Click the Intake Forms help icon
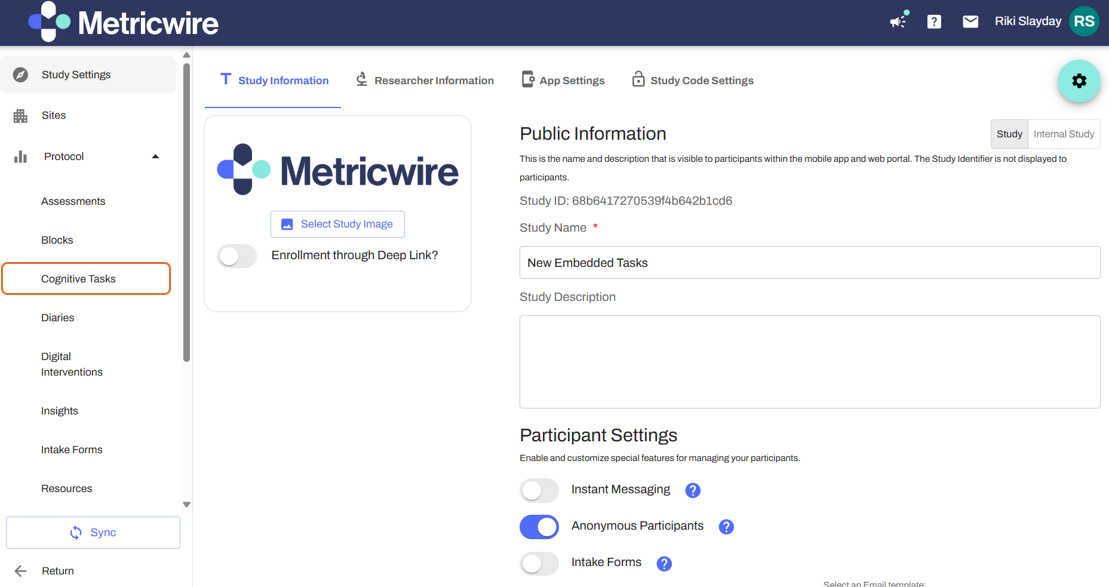The height and width of the screenshot is (587, 1109). pos(664,564)
